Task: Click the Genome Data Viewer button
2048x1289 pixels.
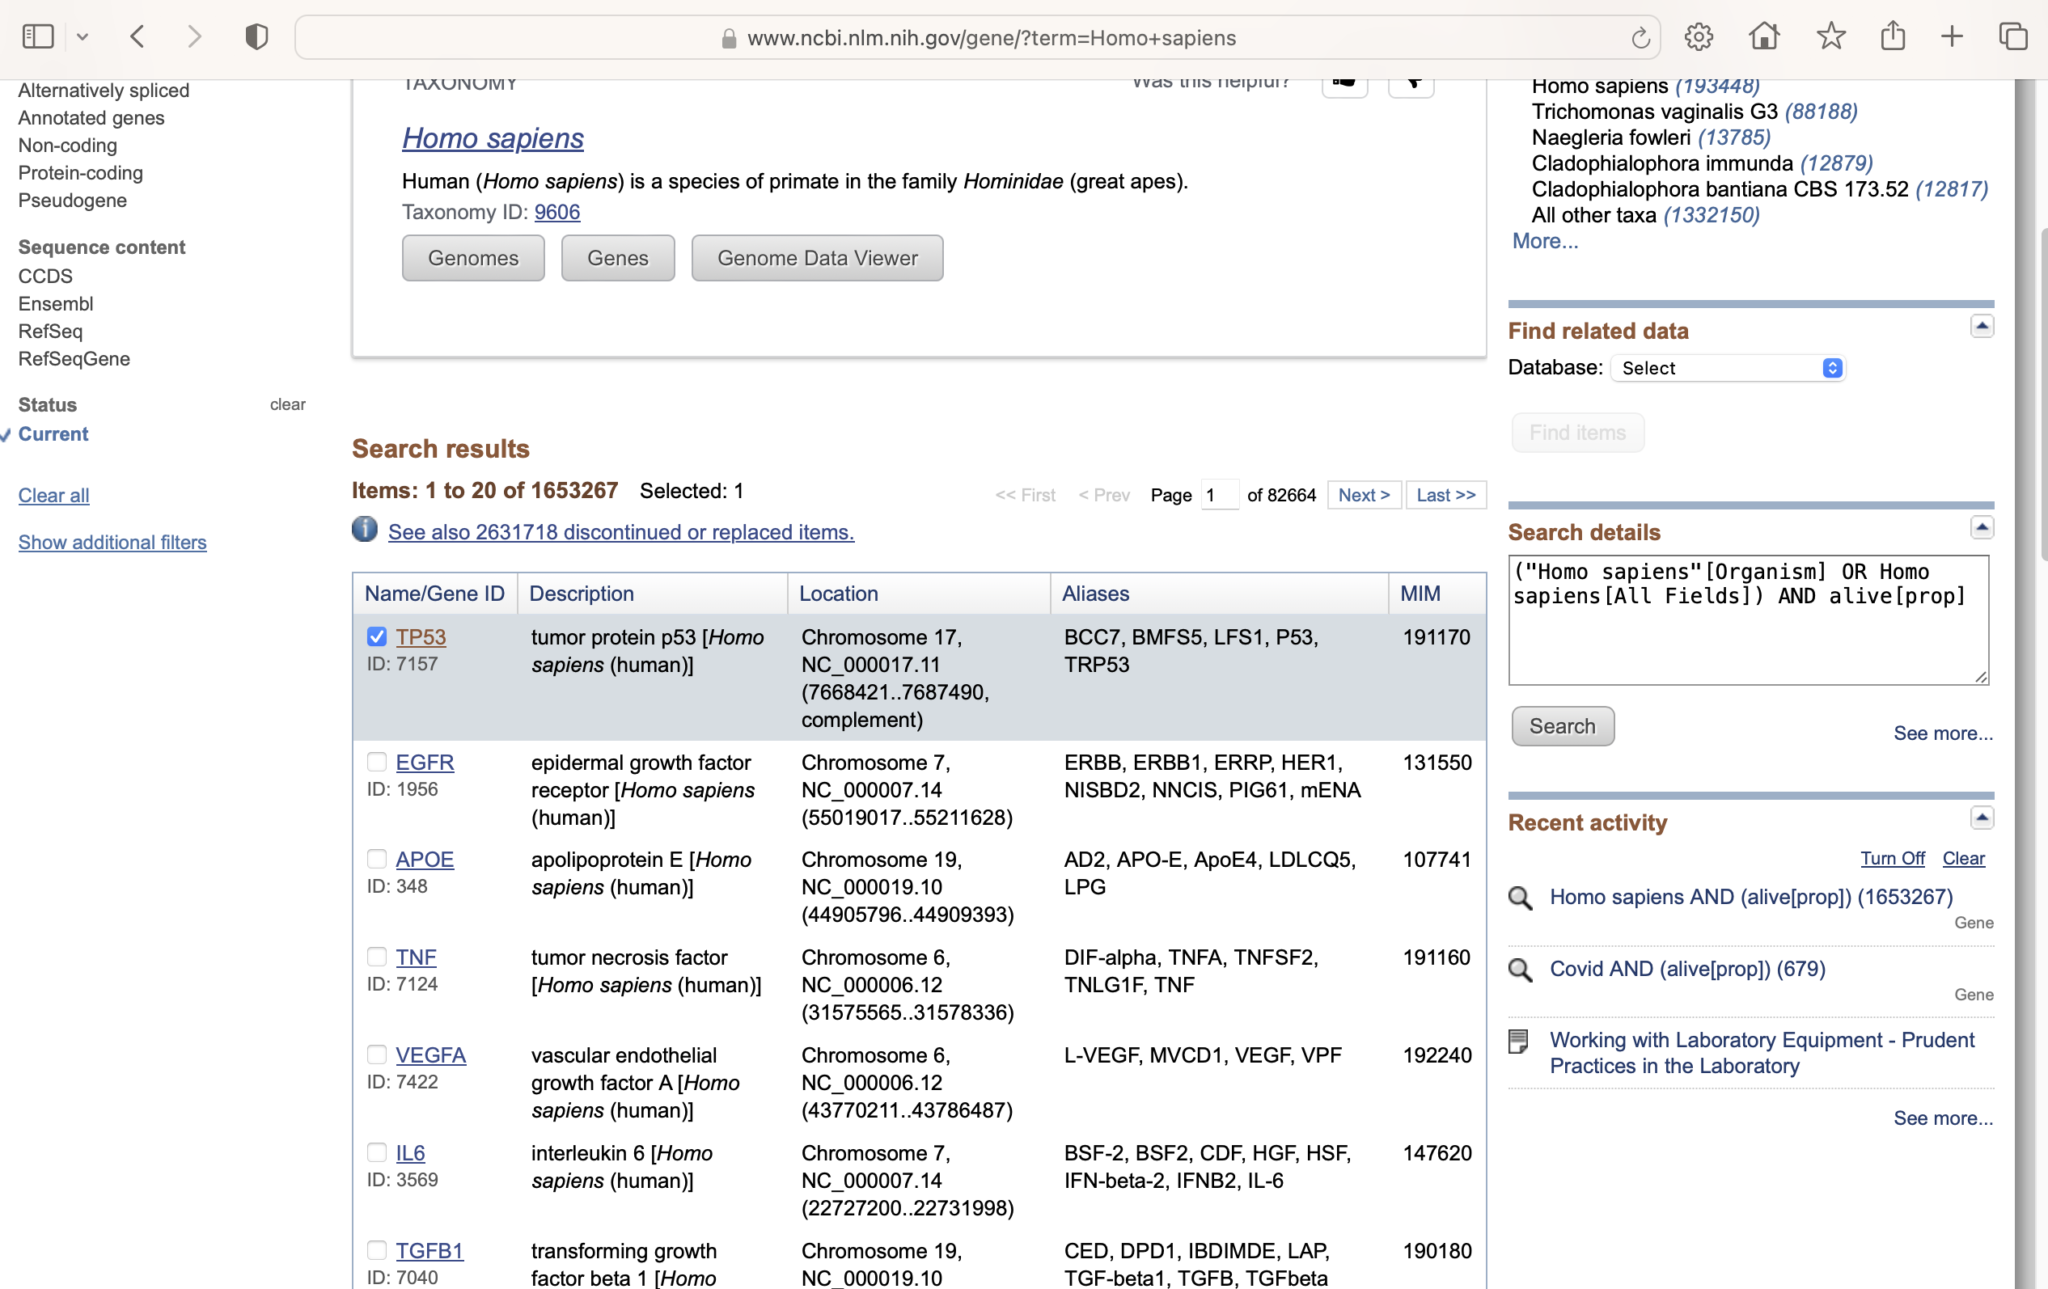Action: click(817, 258)
